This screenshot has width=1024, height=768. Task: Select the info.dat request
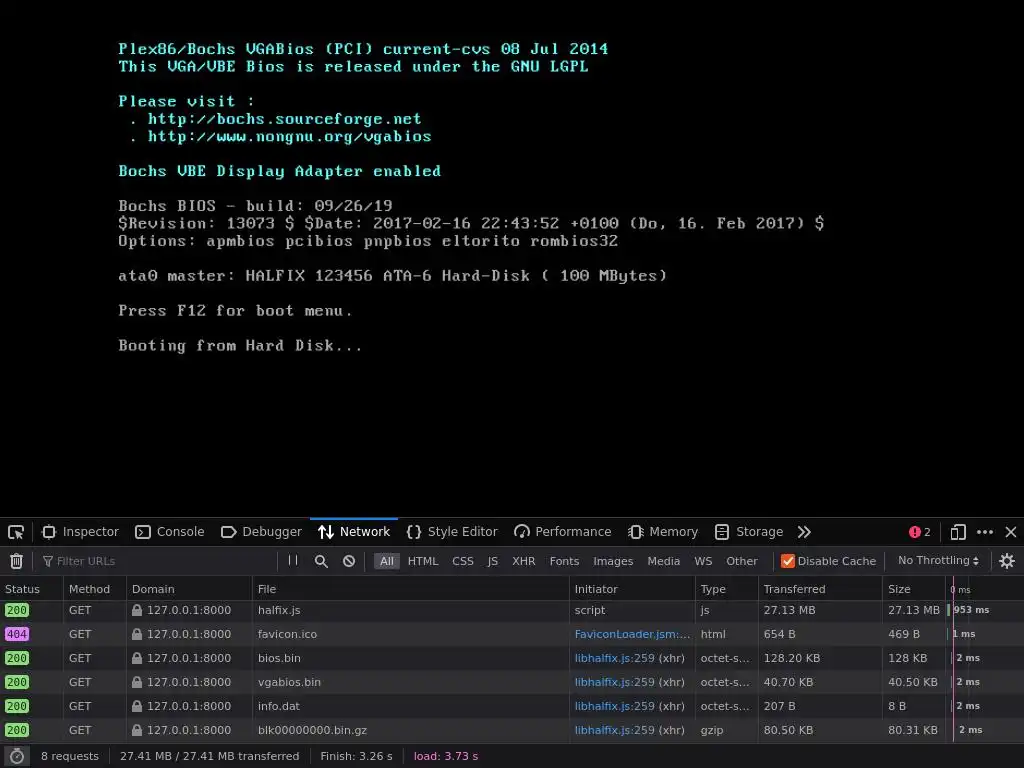pyautogui.click(x=512, y=706)
